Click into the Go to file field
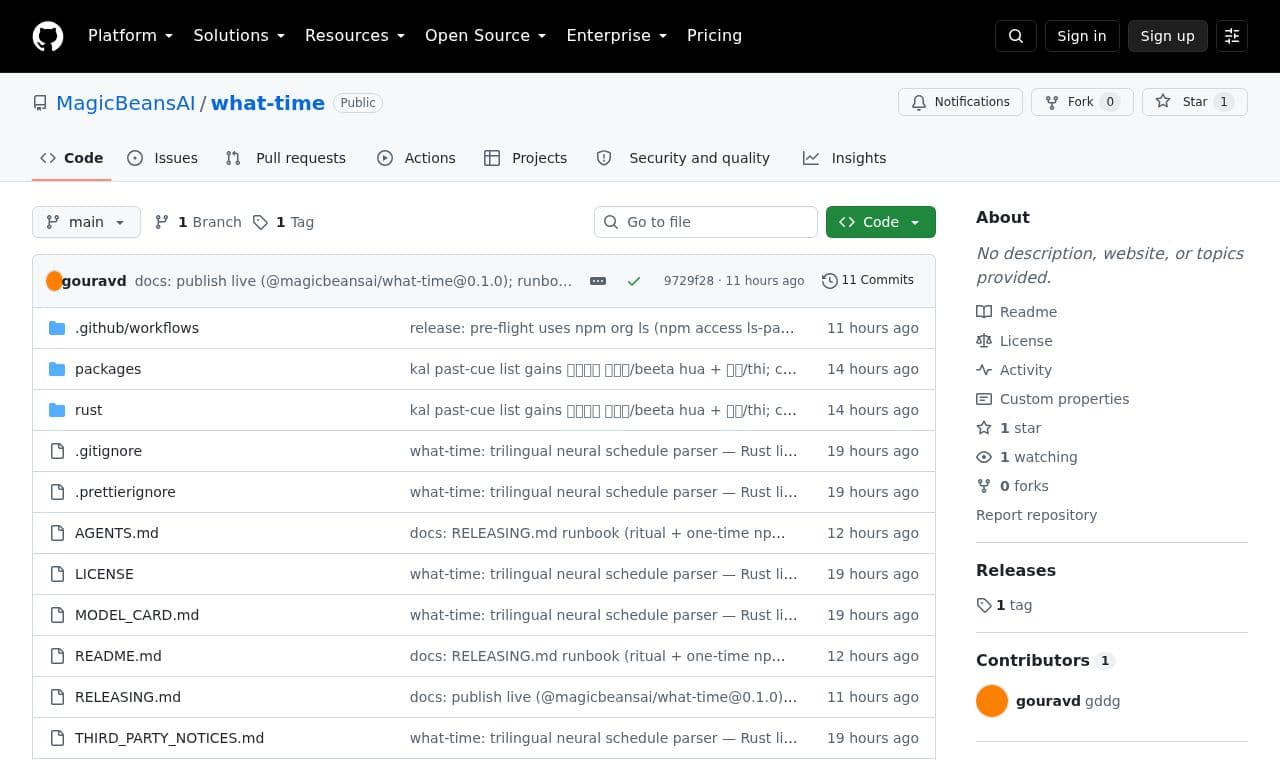This screenshot has height=760, width=1280. tap(706, 222)
